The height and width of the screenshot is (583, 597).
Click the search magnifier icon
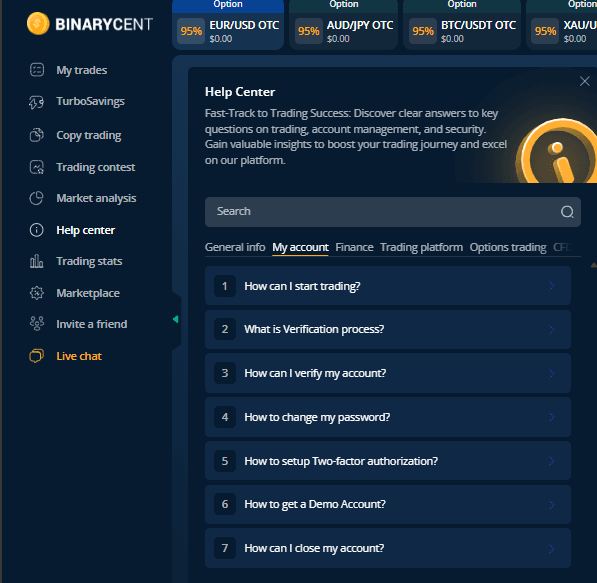coord(567,212)
